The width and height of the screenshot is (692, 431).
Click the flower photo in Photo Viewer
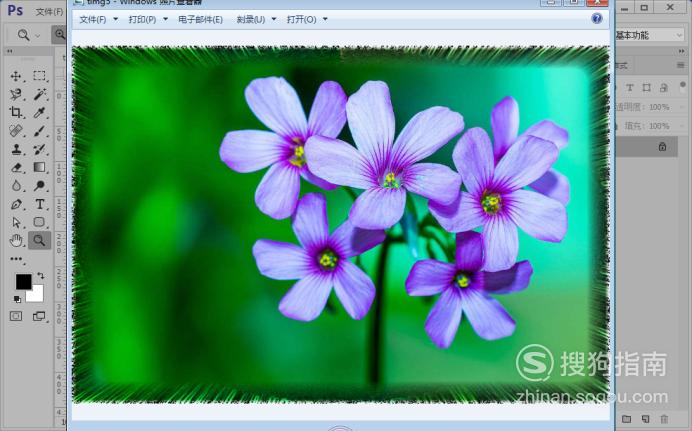coord(341,225)
